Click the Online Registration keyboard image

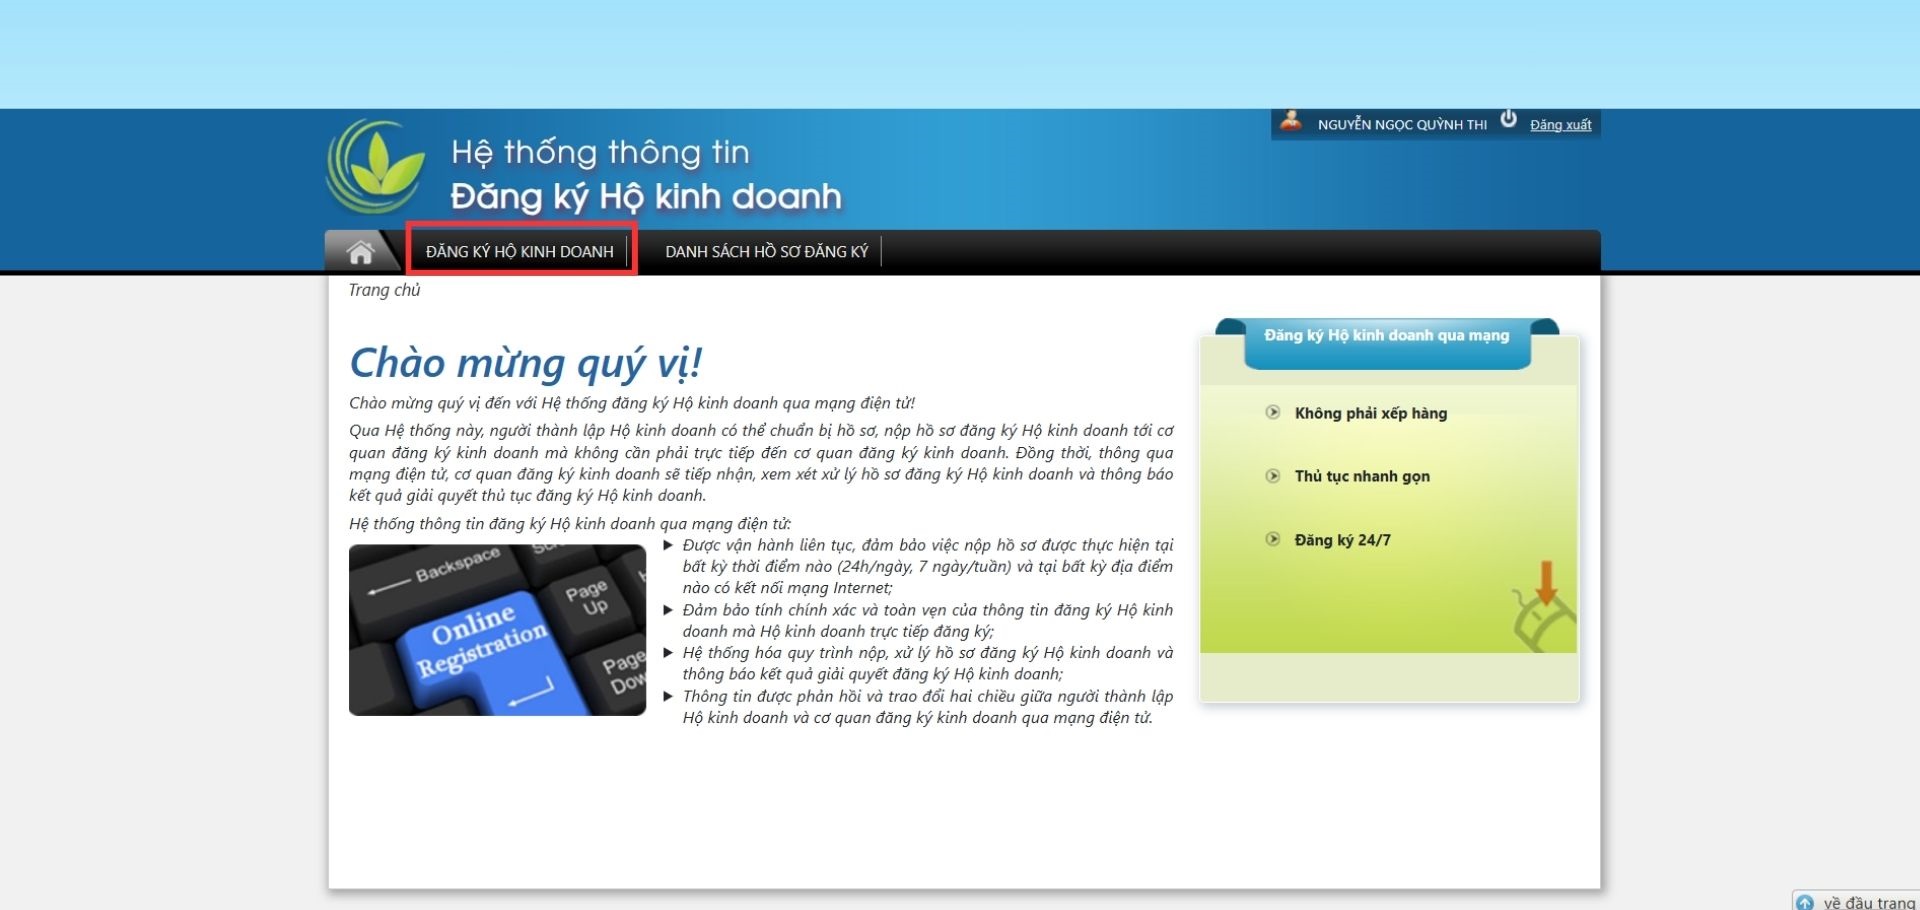pyautogui.click(x=497, y=630)
